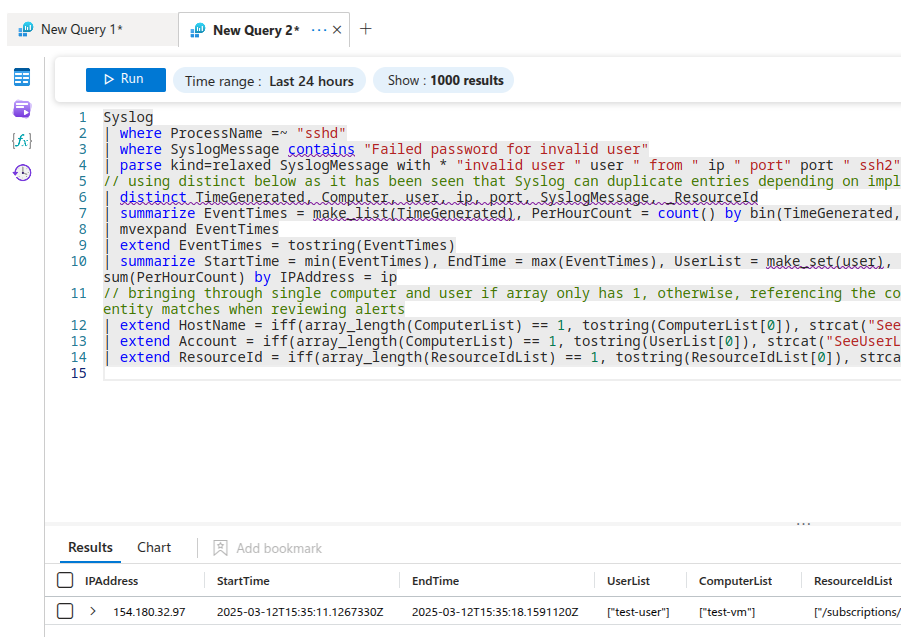Open the Tables sidebar panel icon

pyautogui.click(x=22, y=77)
